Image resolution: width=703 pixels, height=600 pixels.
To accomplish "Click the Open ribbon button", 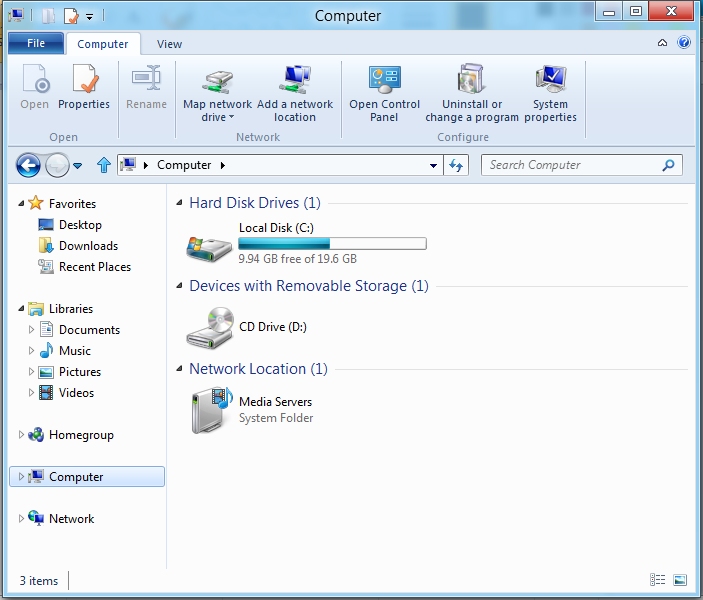I will 35,87.
